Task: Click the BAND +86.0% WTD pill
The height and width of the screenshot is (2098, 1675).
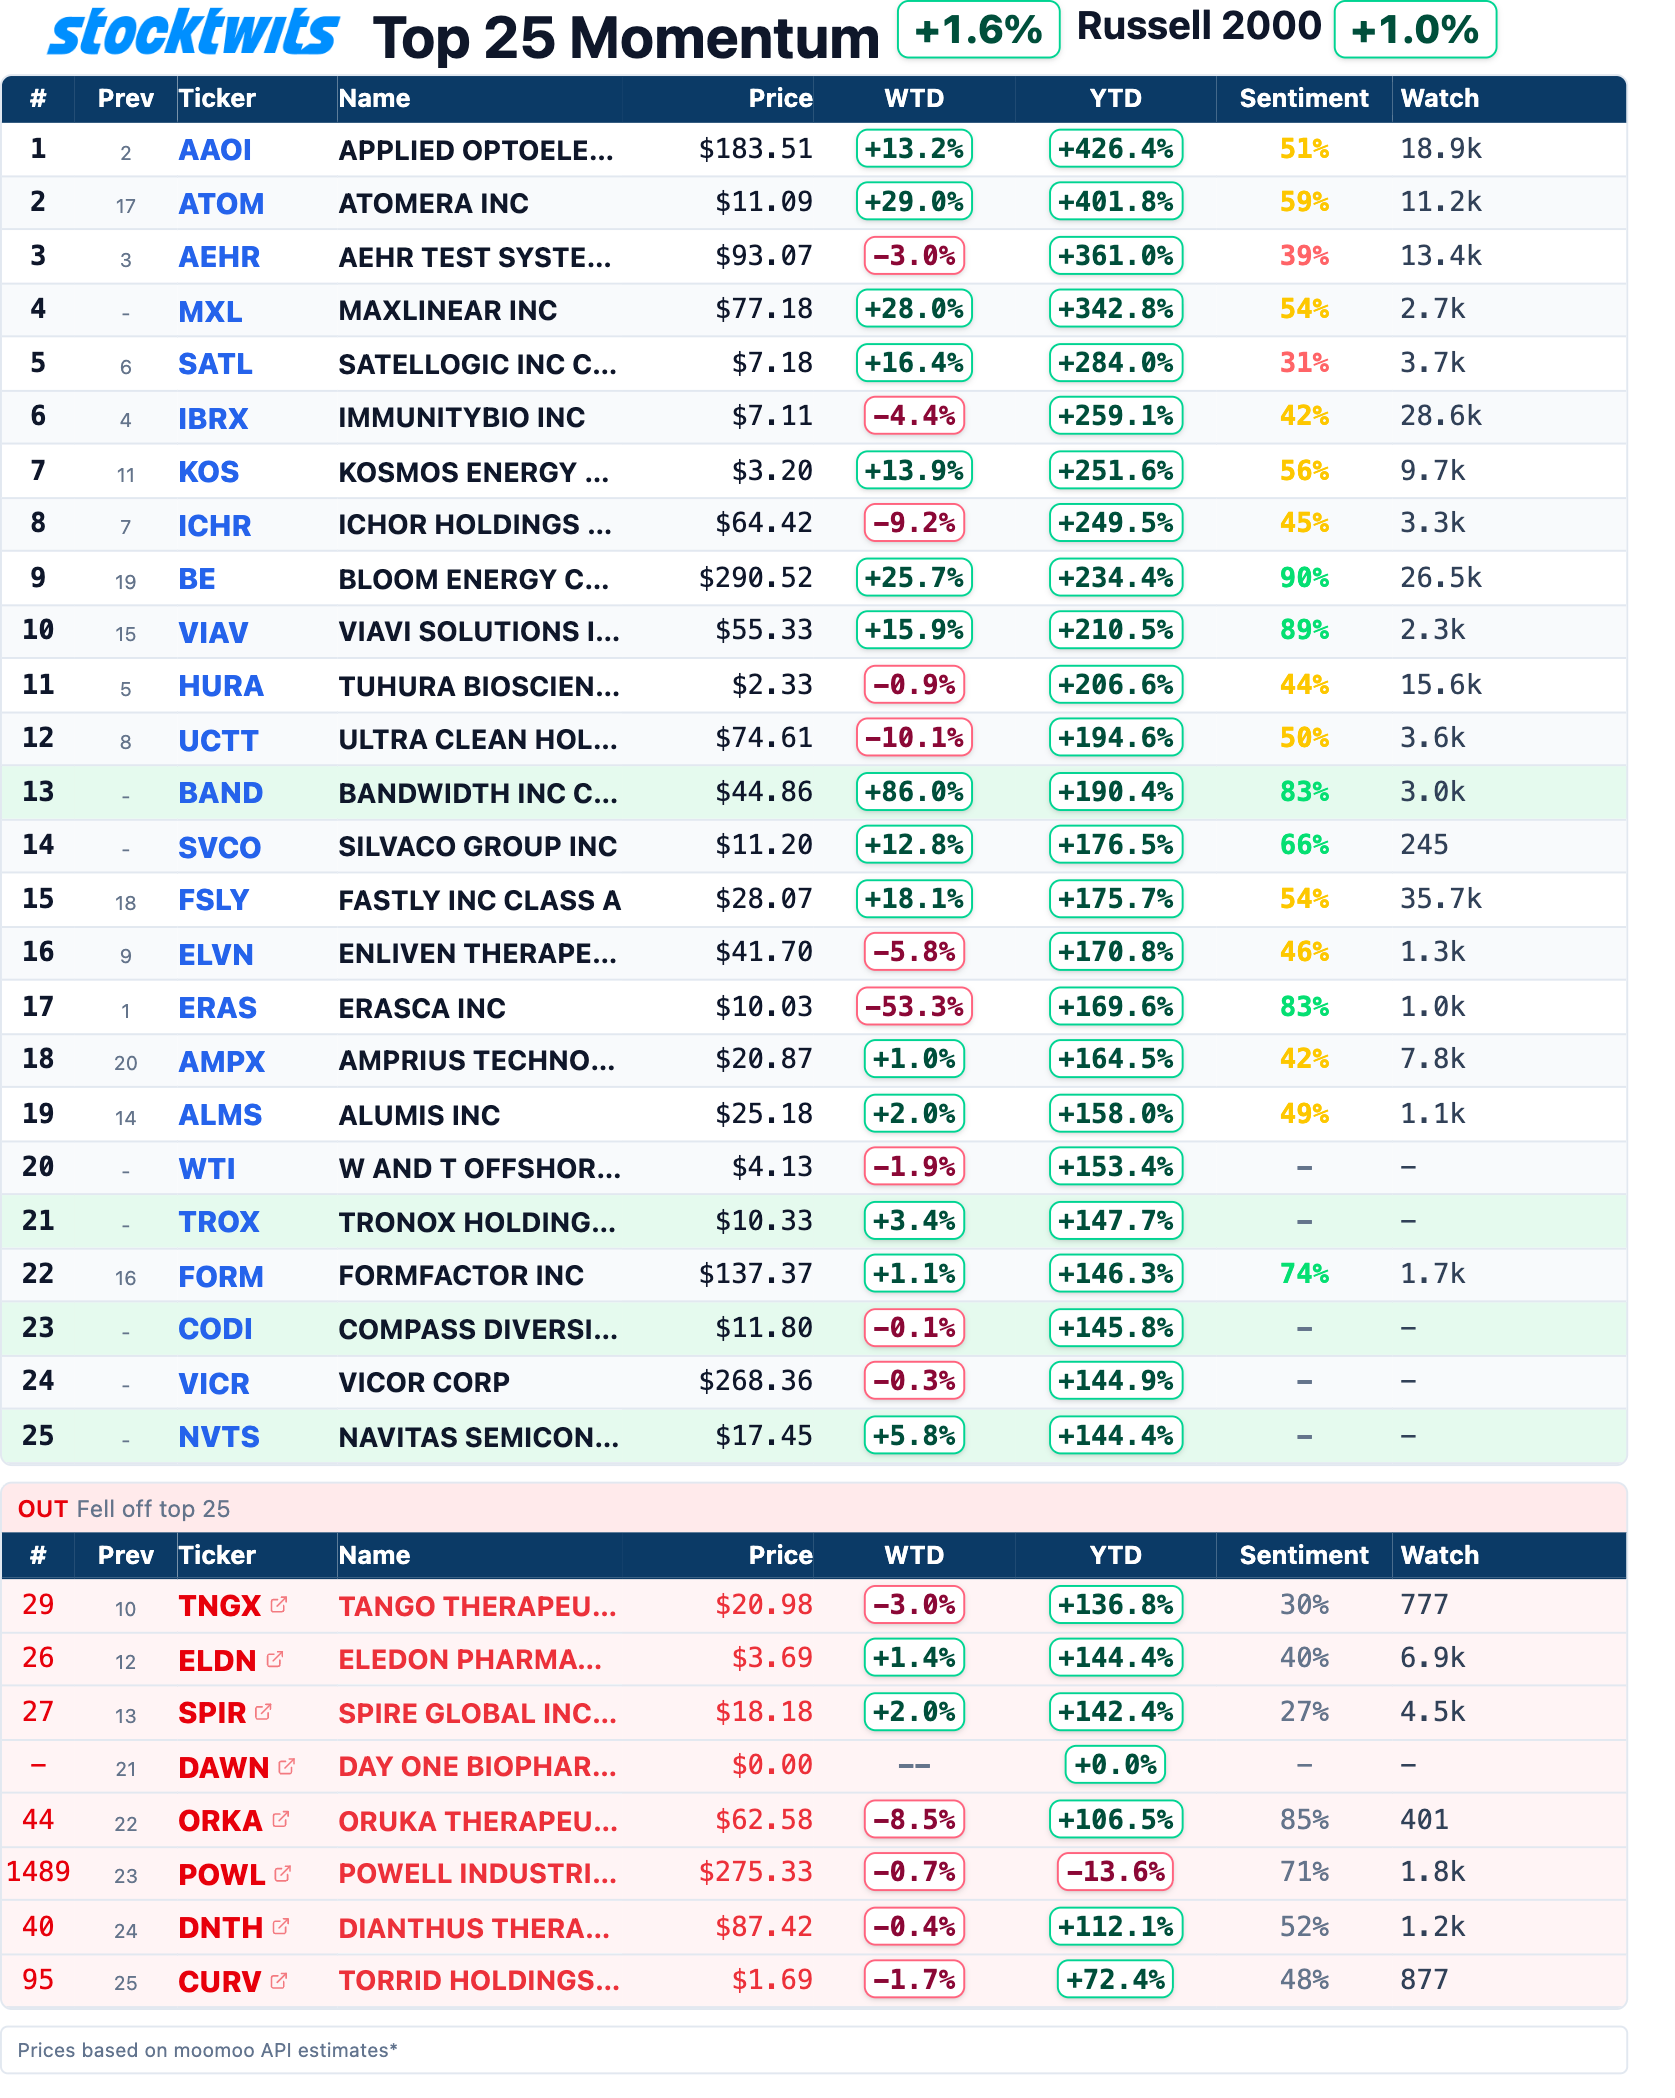Action: [914, 792]
